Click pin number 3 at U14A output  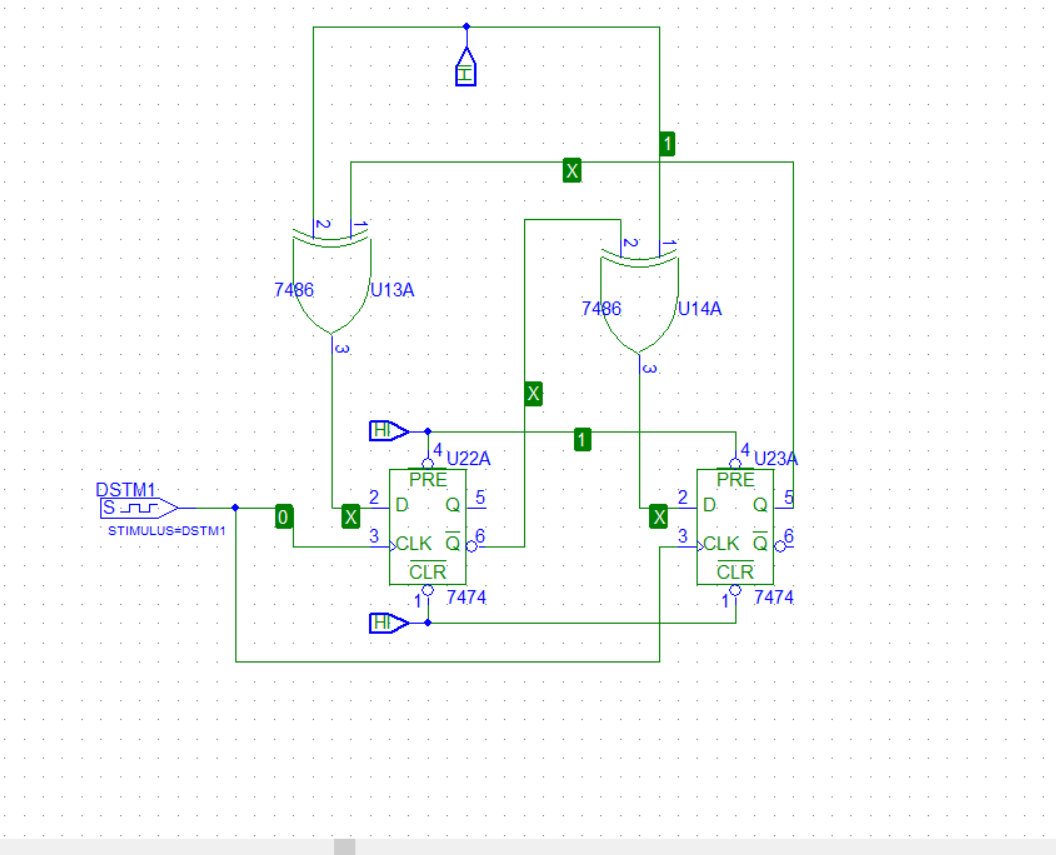(x=649, y=368)
